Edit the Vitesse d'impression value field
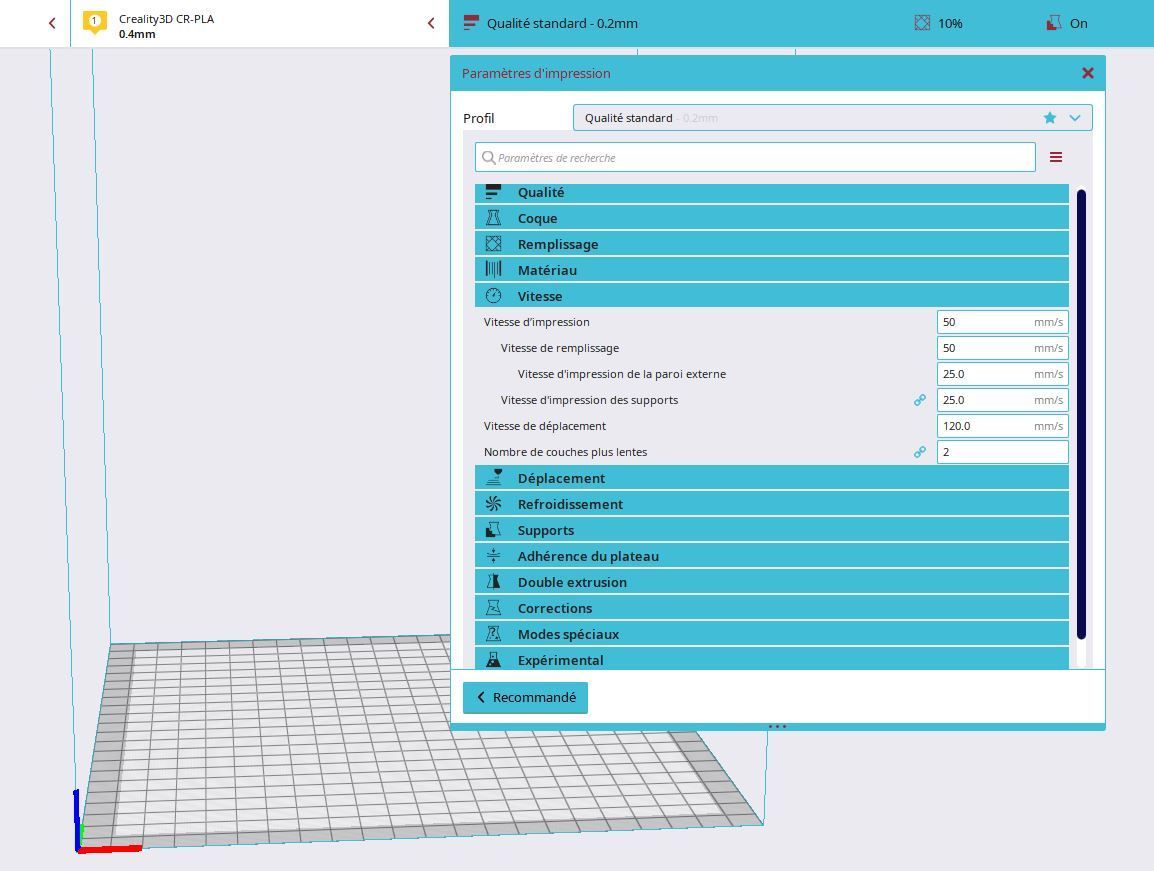Viewport: 1154px width, 871px height. (x=985, y=322)
